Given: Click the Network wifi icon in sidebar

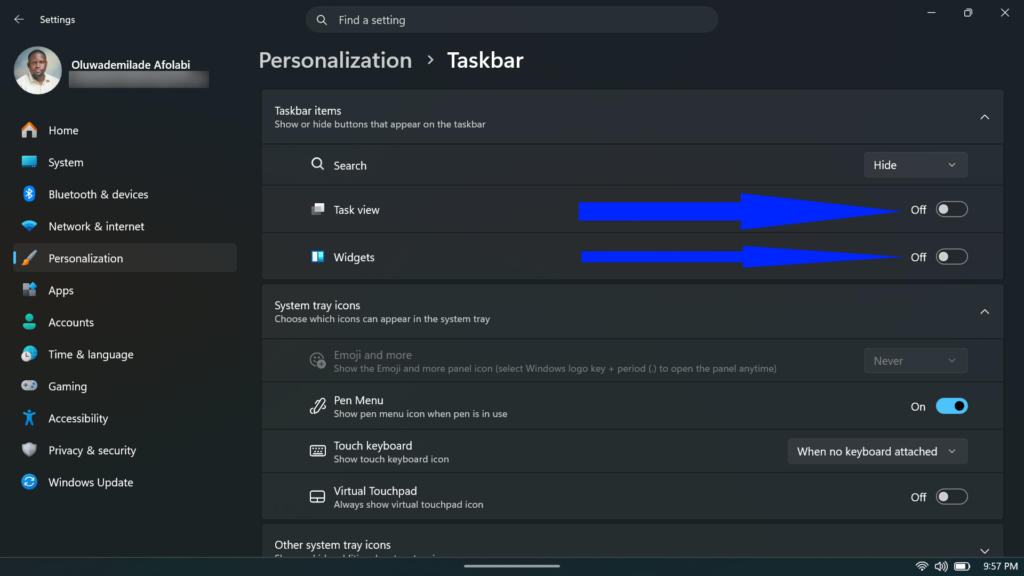Looking at the screenshot, I should [29, 226].
